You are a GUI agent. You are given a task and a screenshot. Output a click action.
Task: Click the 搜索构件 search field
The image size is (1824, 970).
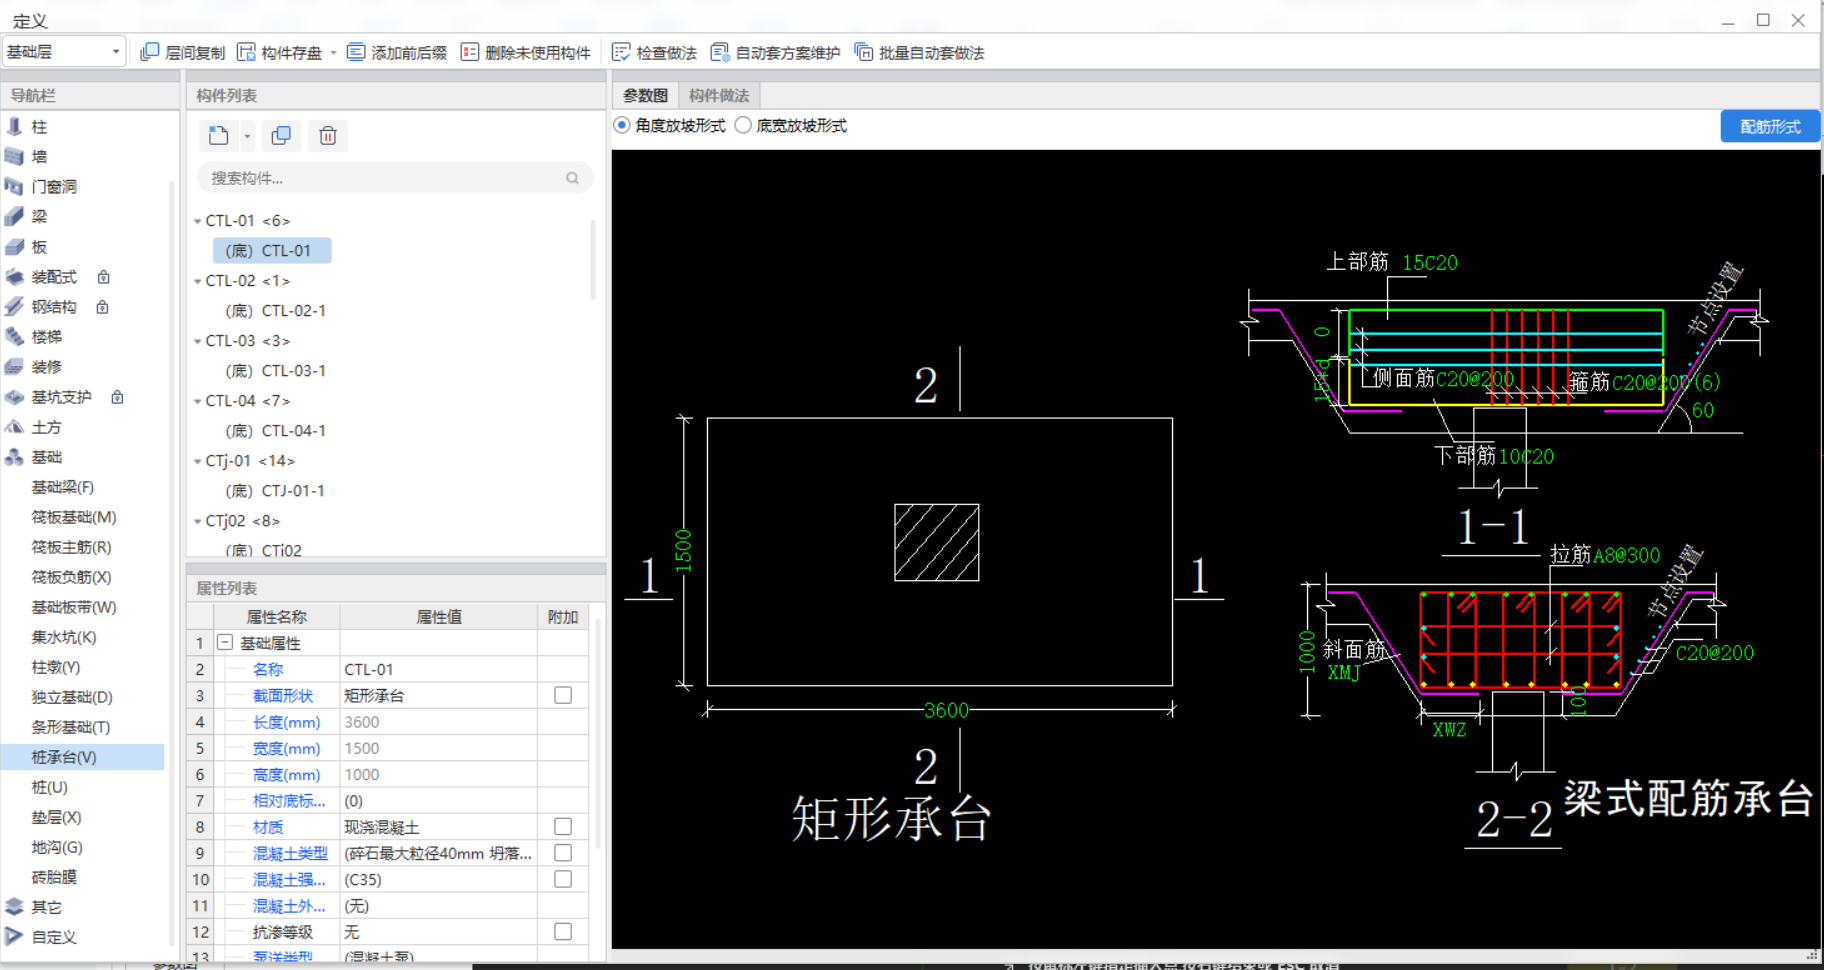pos(395,178)
